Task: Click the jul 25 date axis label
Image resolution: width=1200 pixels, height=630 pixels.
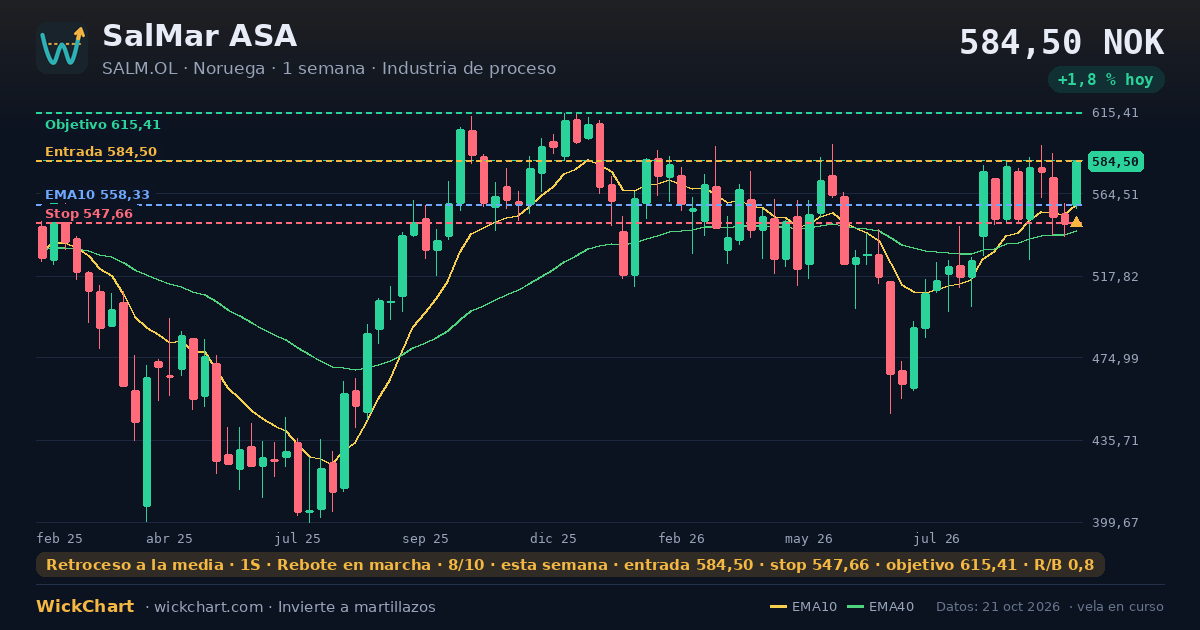Action: (297, 538)
